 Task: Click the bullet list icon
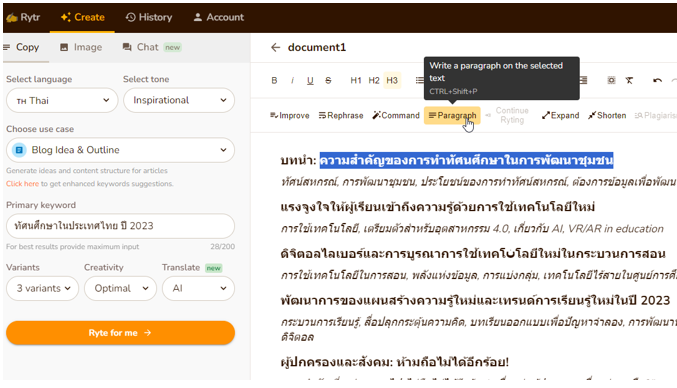[419, 80]
